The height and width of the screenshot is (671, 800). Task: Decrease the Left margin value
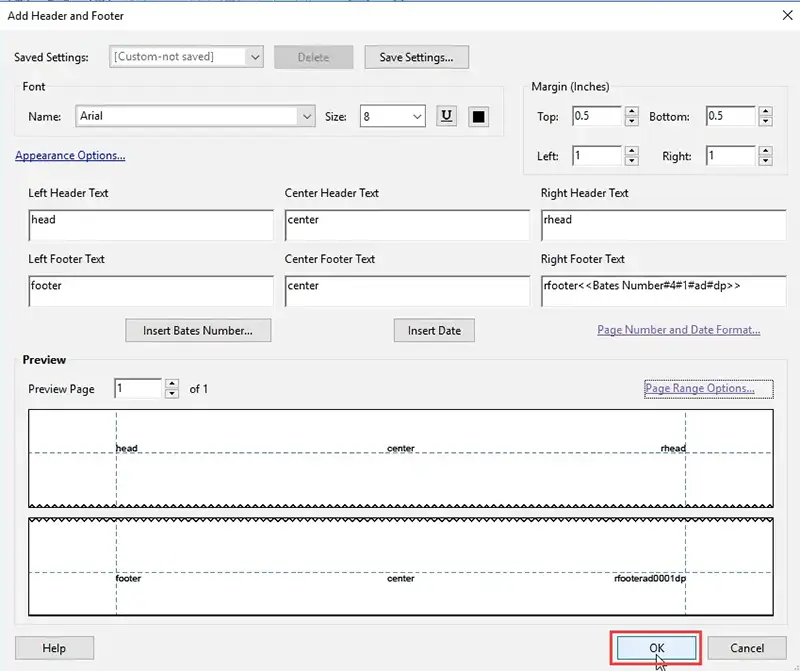(x=632, y=161)
